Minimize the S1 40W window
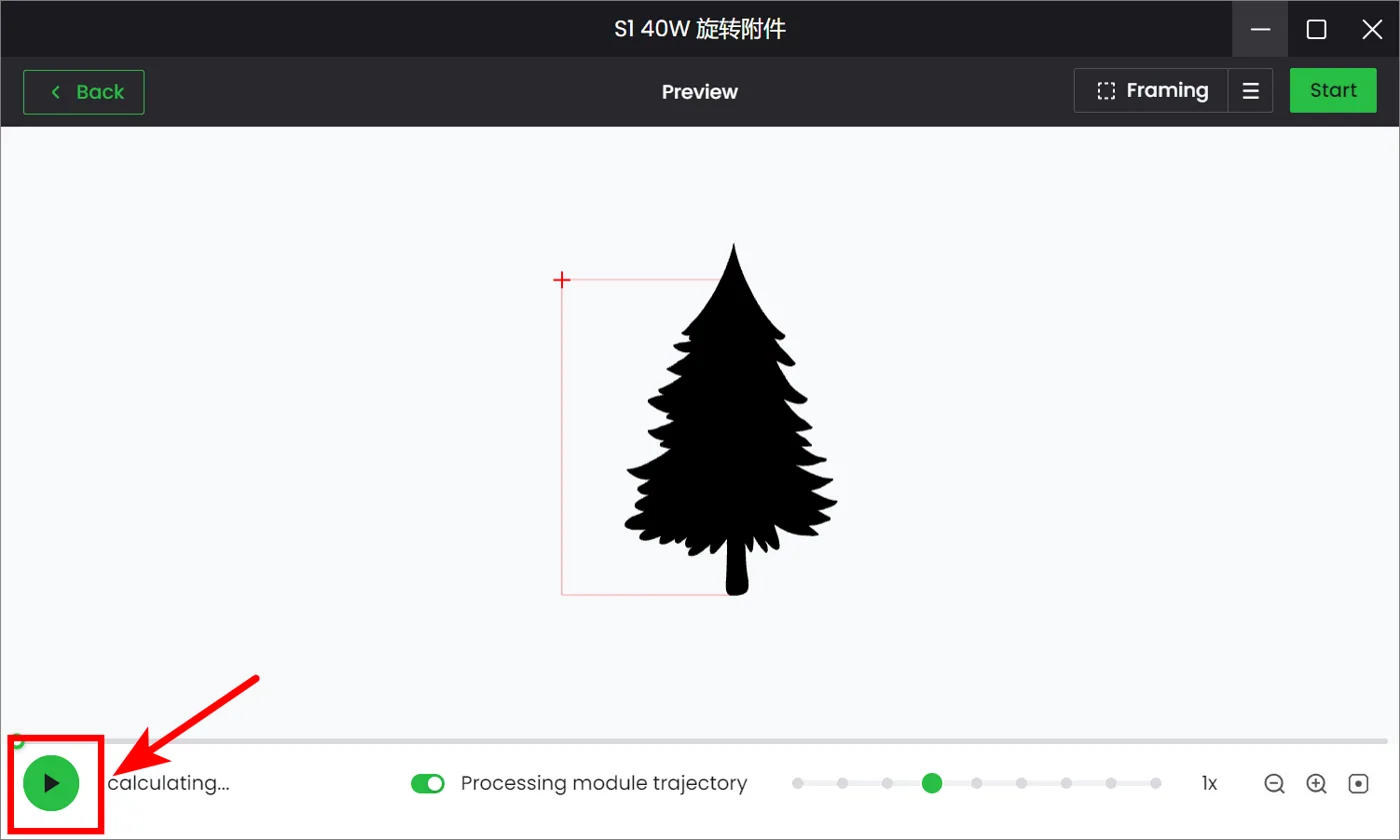This screenshot has height=840, width=1400. point(1260,29)
